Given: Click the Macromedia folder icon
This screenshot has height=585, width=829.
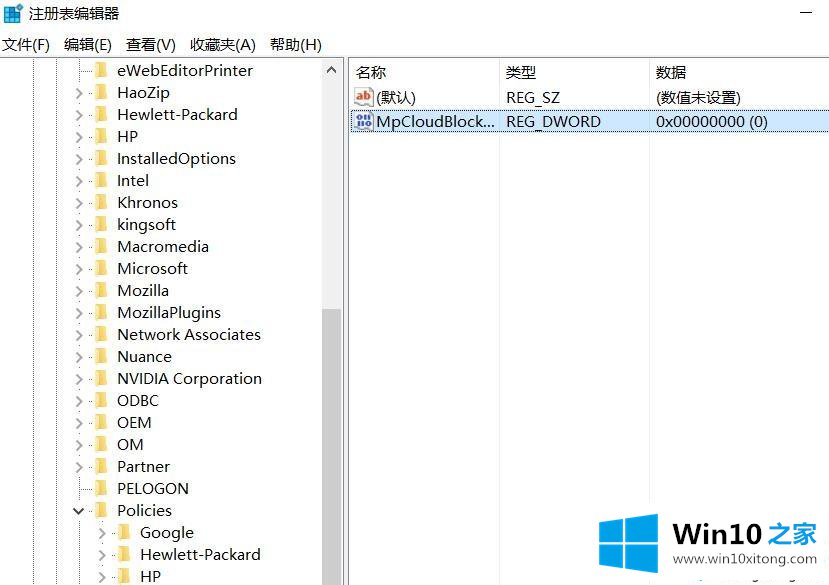Looking at the screenshot, I should 102,246.
